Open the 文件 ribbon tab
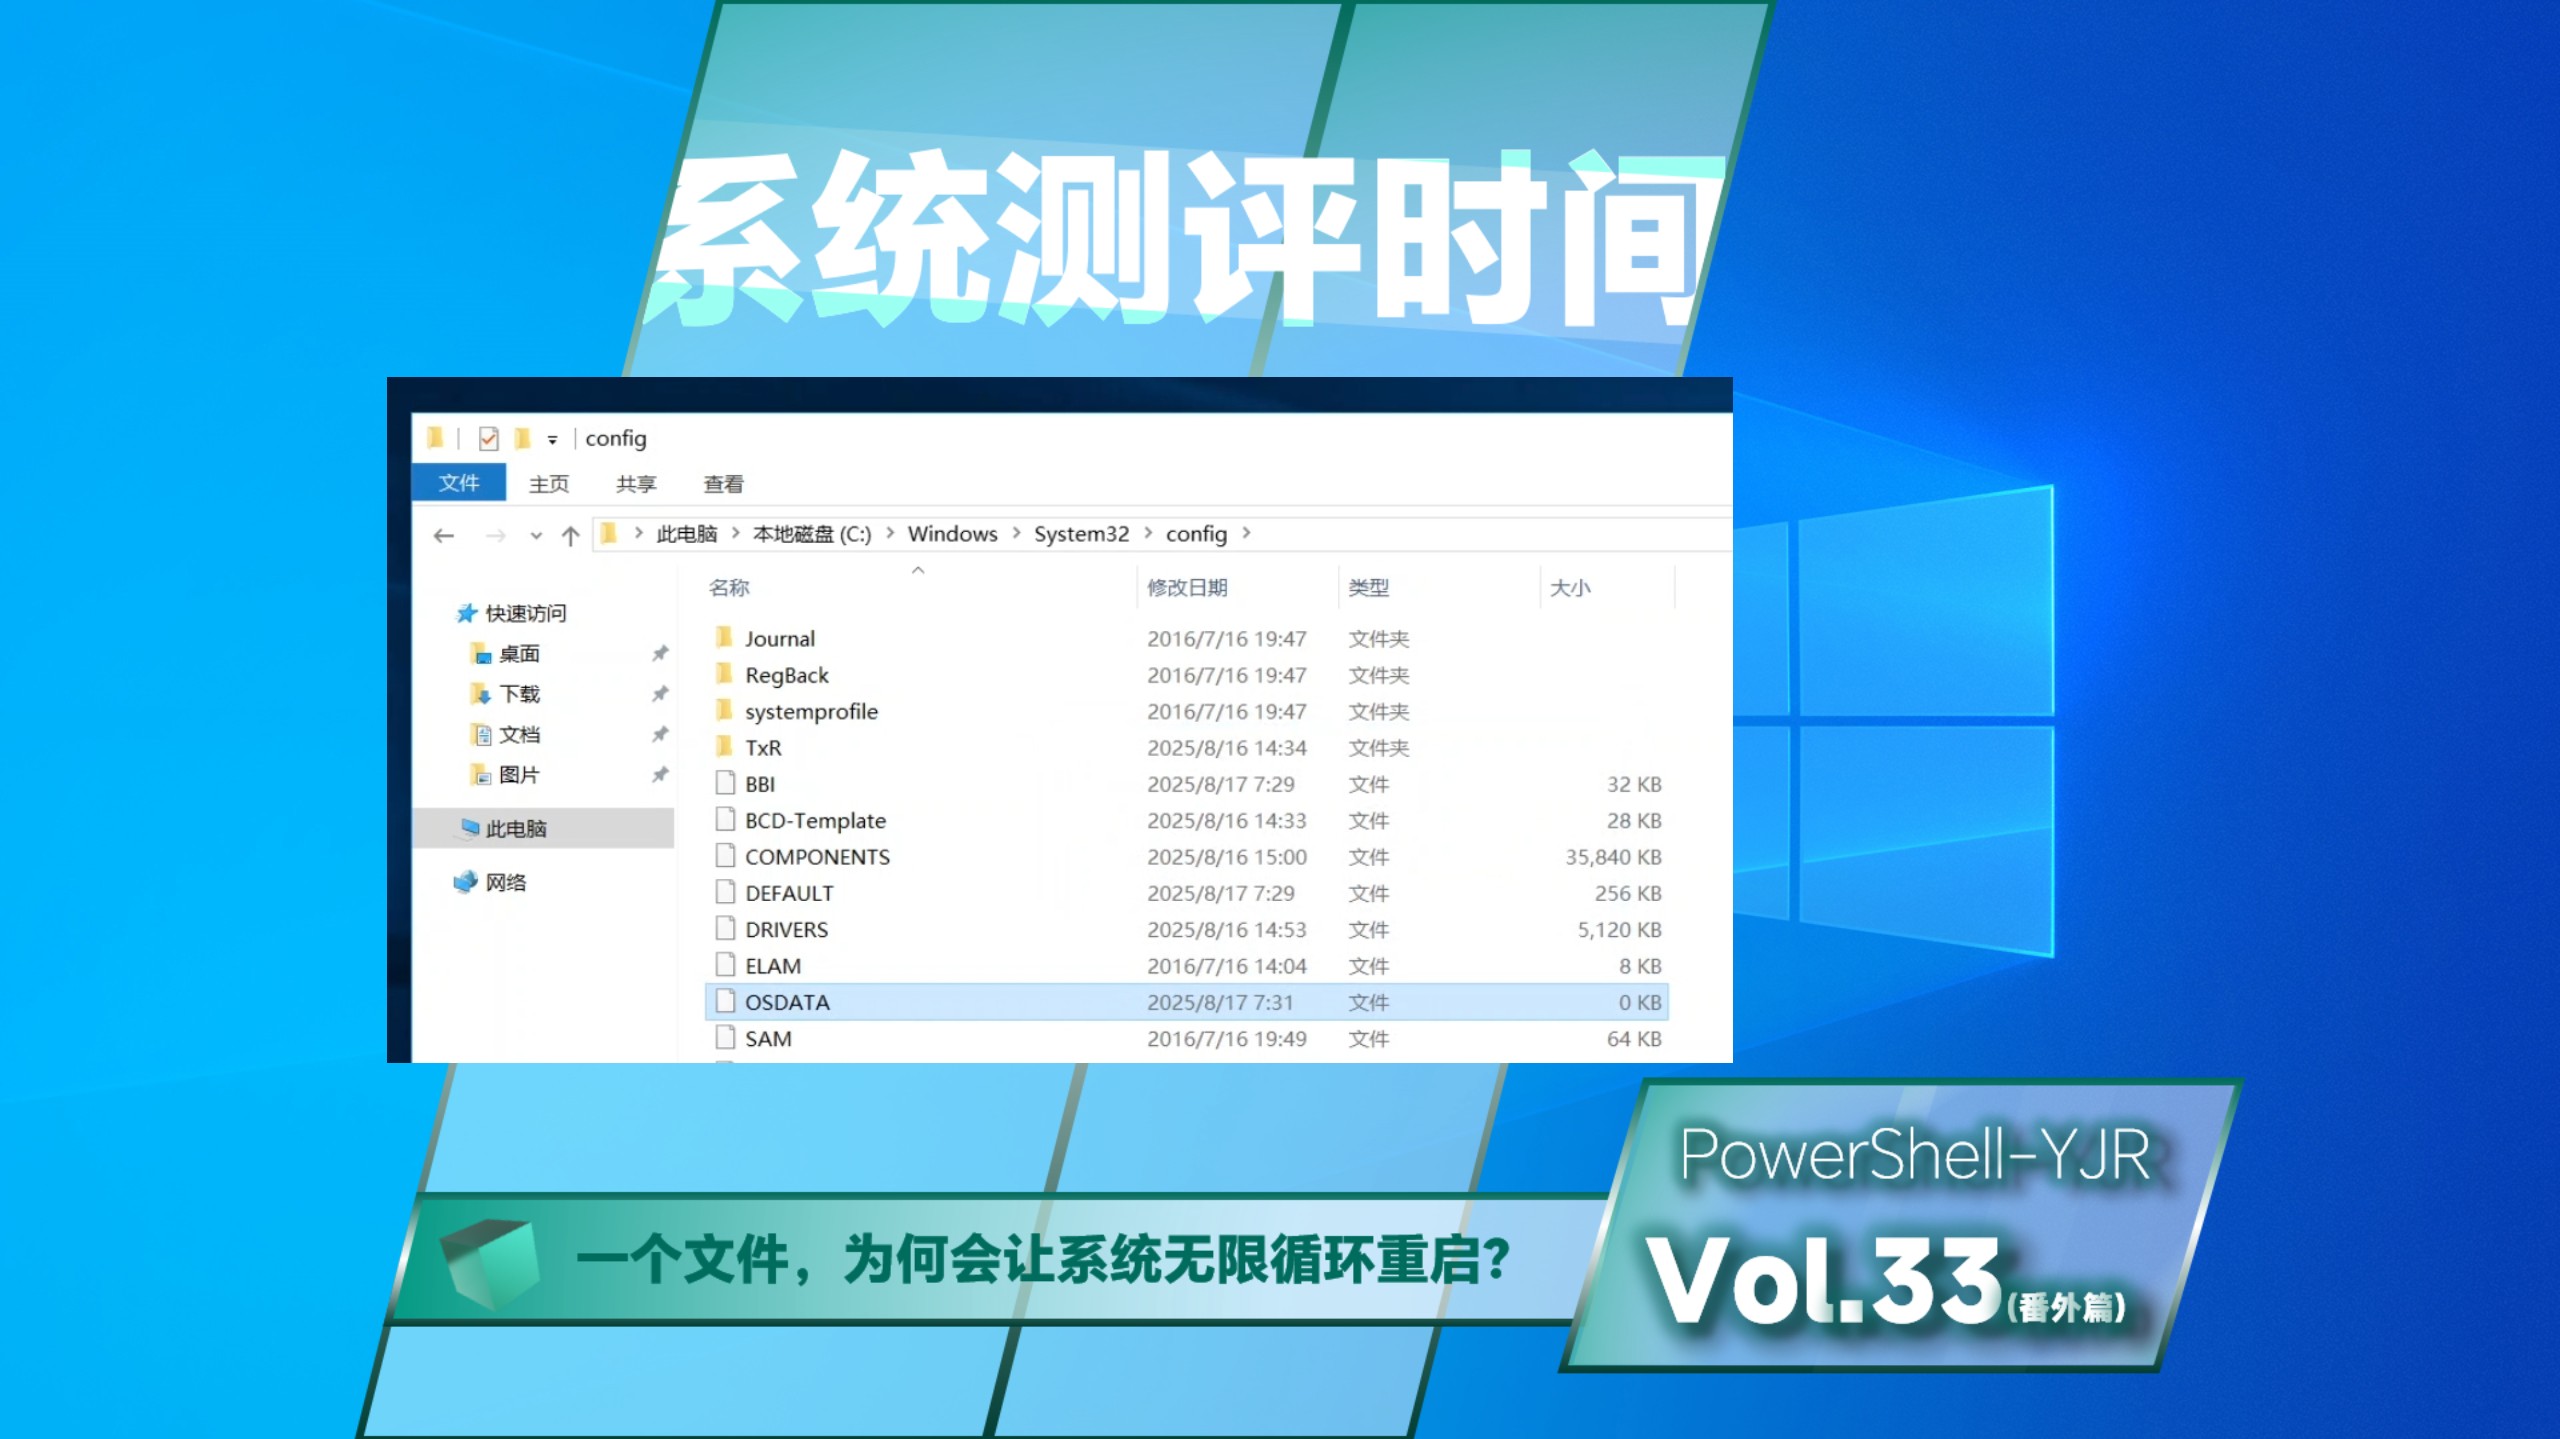This screenshot has height=1439, width=2560. tap(459, 483)
